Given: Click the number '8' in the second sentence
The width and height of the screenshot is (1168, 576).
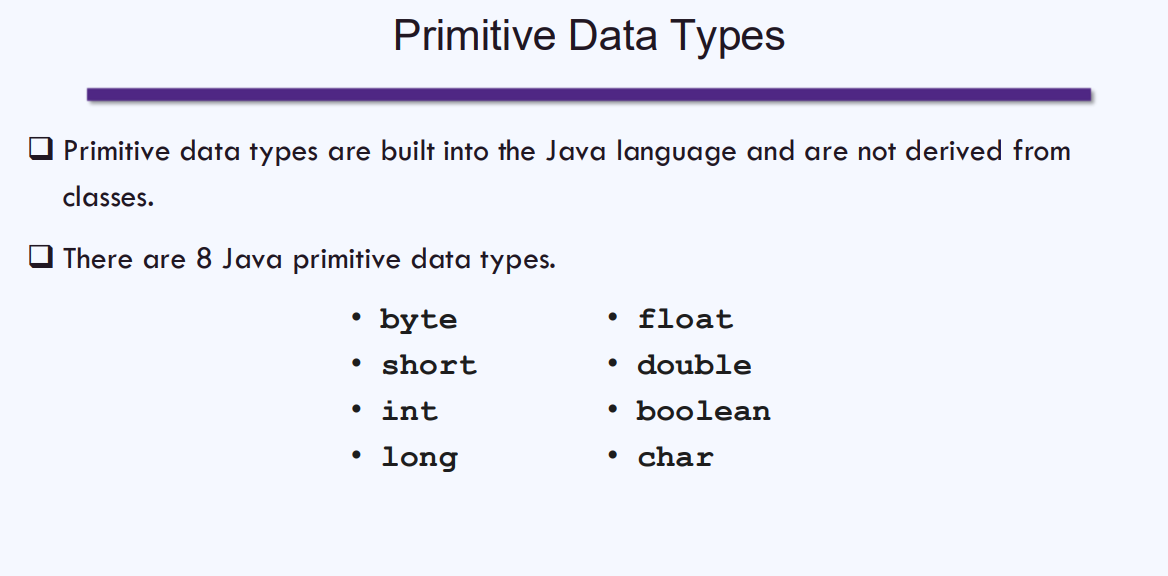Looking at the screenshot, I should (204, 259).
